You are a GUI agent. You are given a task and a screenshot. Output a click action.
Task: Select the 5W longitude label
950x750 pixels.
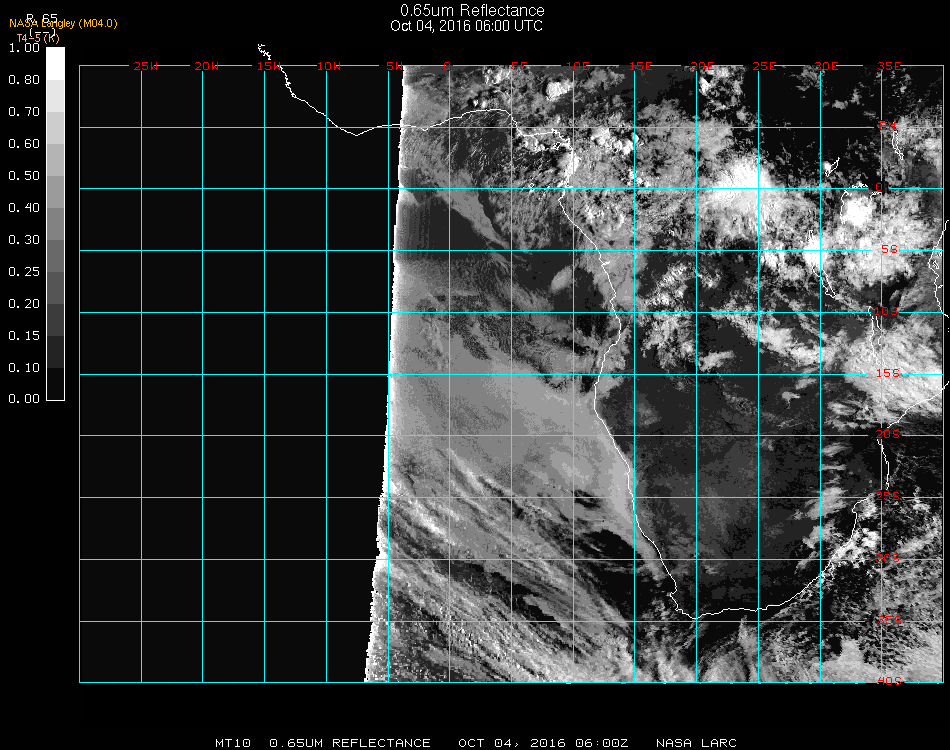(394, 66)
